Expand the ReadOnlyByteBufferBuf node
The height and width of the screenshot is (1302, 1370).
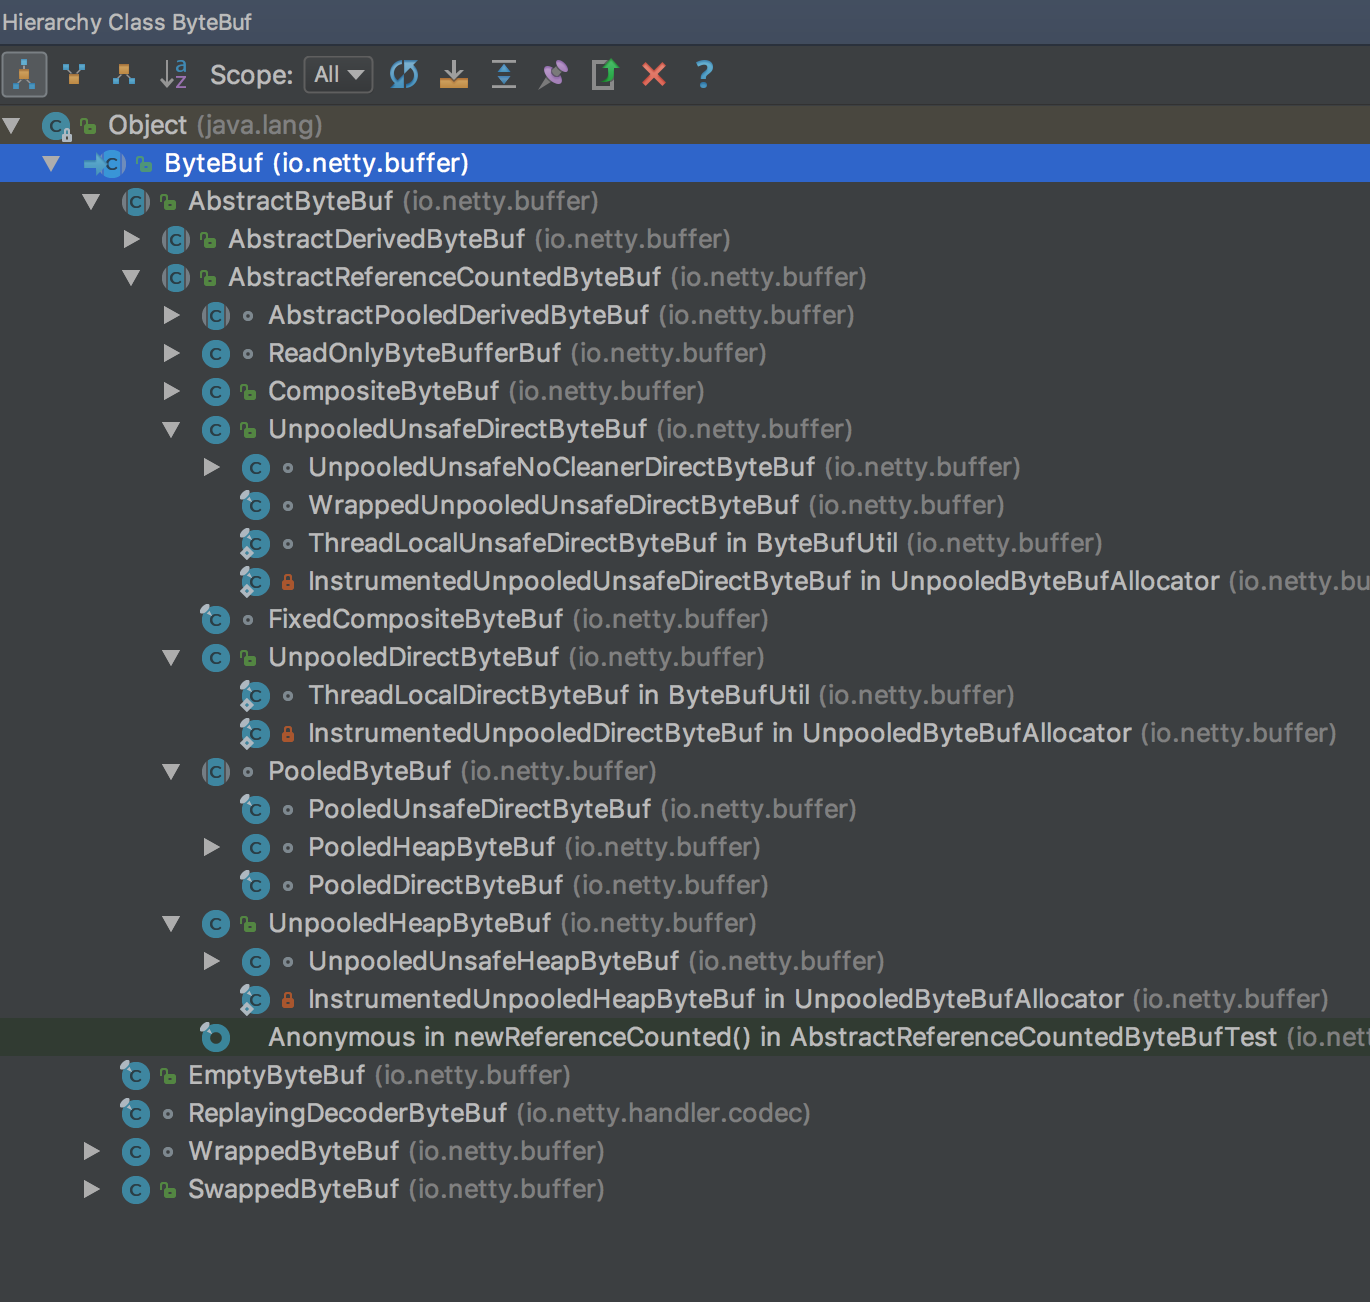pyautogui.click(x=171, y=353)
